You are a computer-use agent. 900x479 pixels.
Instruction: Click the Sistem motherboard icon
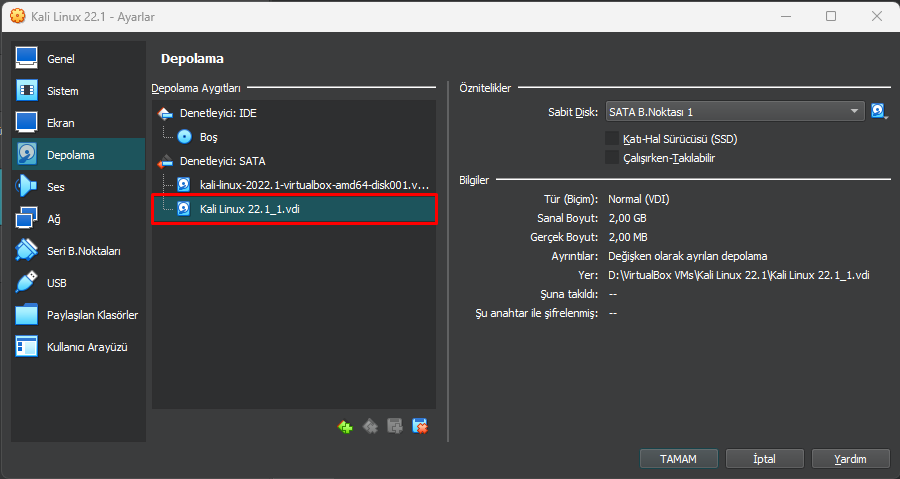tap(26, 90)
